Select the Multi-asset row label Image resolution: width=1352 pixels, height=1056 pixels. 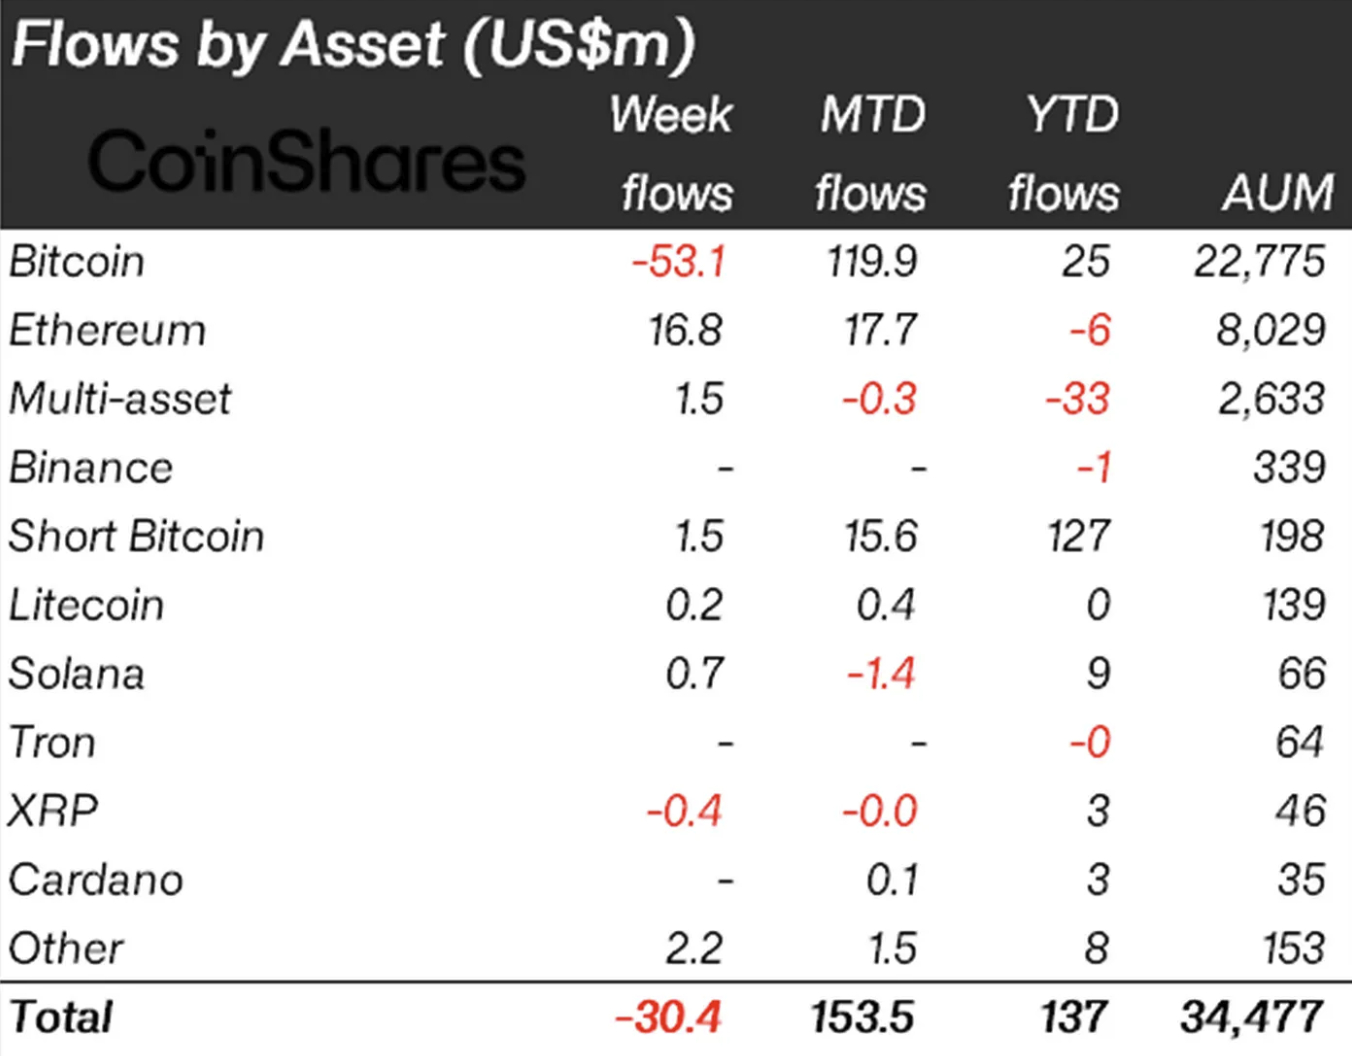(120, 399)
